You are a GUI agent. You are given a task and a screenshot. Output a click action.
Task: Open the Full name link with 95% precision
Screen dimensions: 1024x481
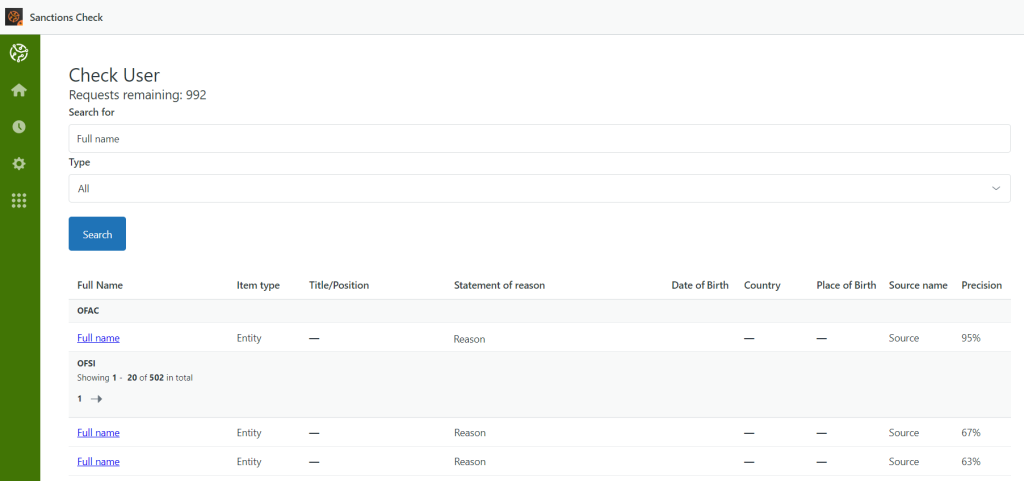pyautogui.click(x=98, y=338)
